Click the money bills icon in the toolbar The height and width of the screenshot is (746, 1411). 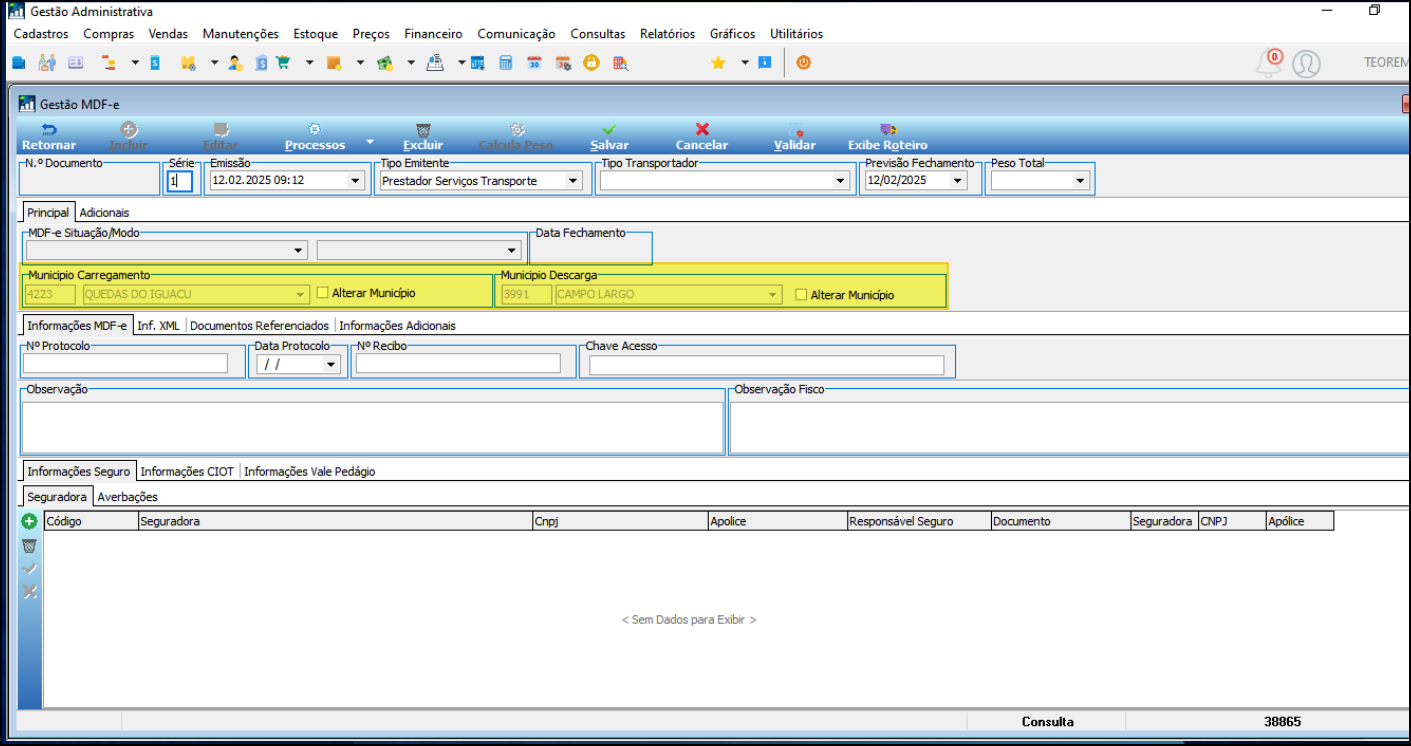click(x=384, y=62)
